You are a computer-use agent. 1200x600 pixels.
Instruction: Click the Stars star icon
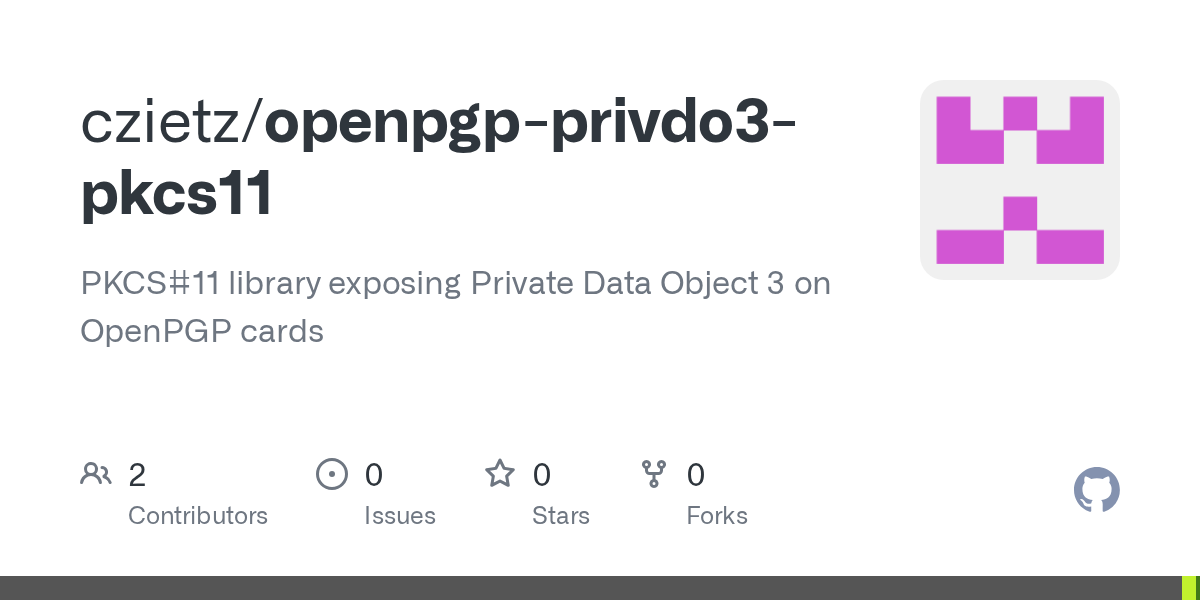point(500,474)
